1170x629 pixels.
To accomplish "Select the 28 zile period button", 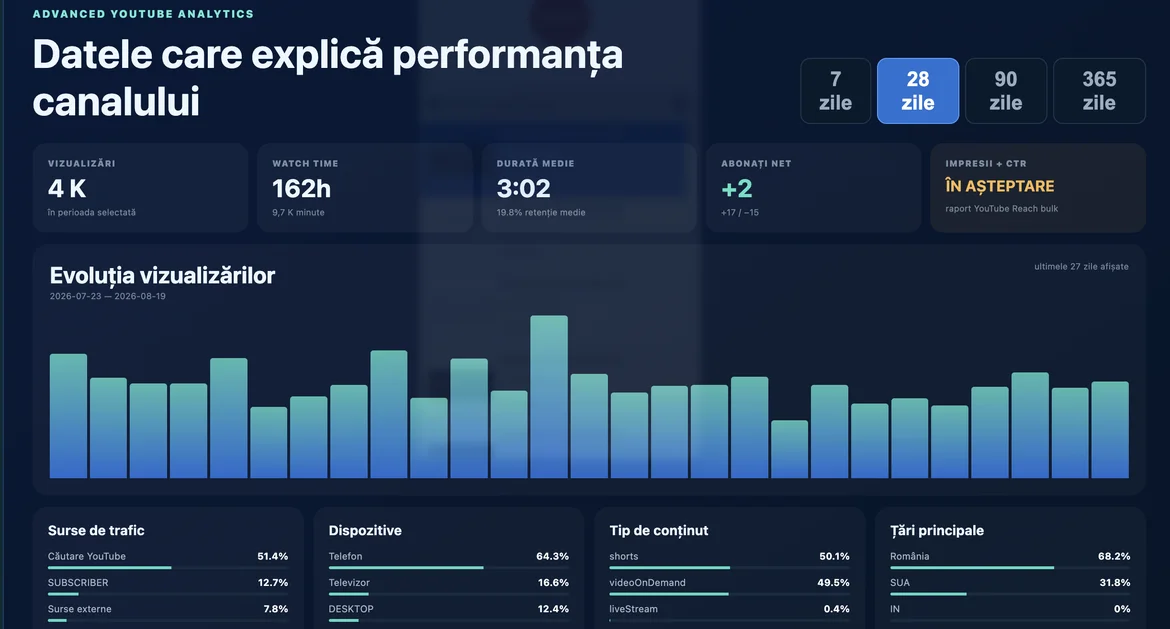I will pos(918,91).
